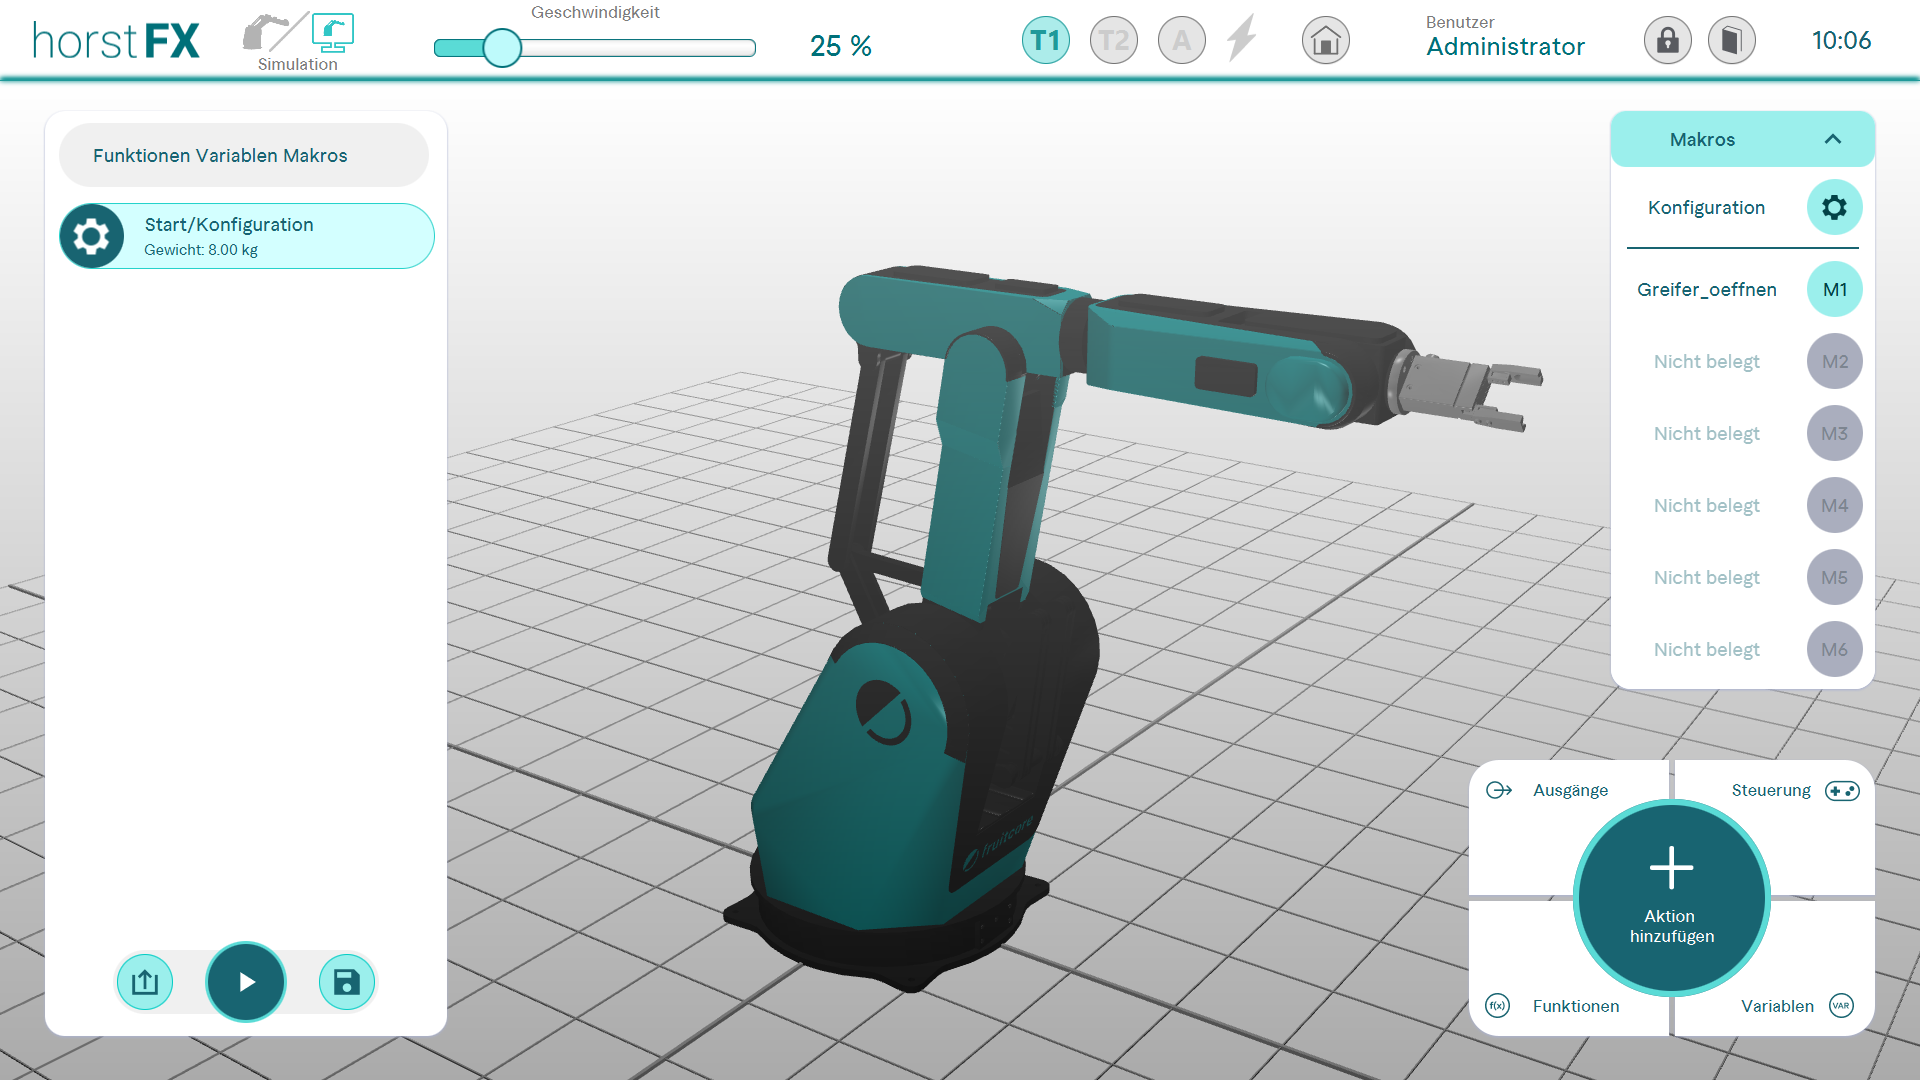The height and width of the screenshot is (1080, 1920).
Task: Click the home position icon
Action: [1325, 41]
